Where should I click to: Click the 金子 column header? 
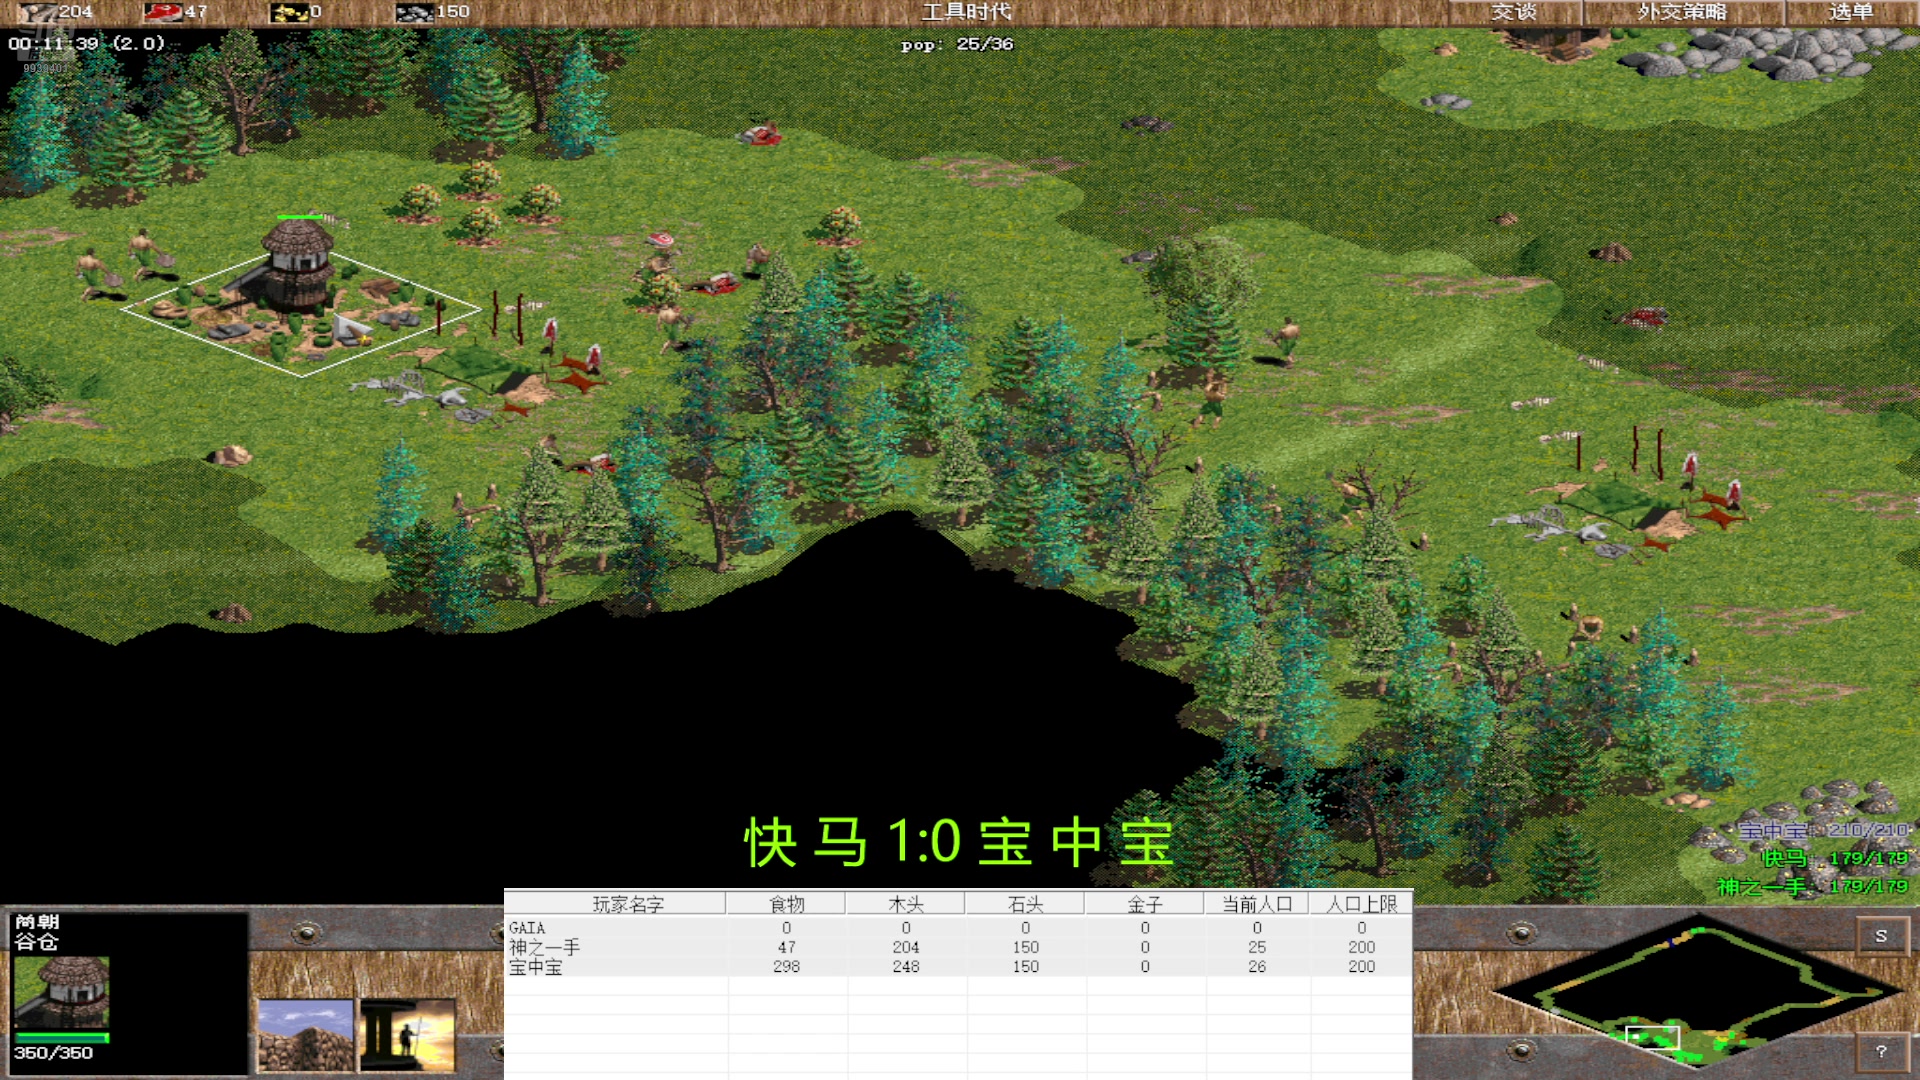(x=1146, y=904)
